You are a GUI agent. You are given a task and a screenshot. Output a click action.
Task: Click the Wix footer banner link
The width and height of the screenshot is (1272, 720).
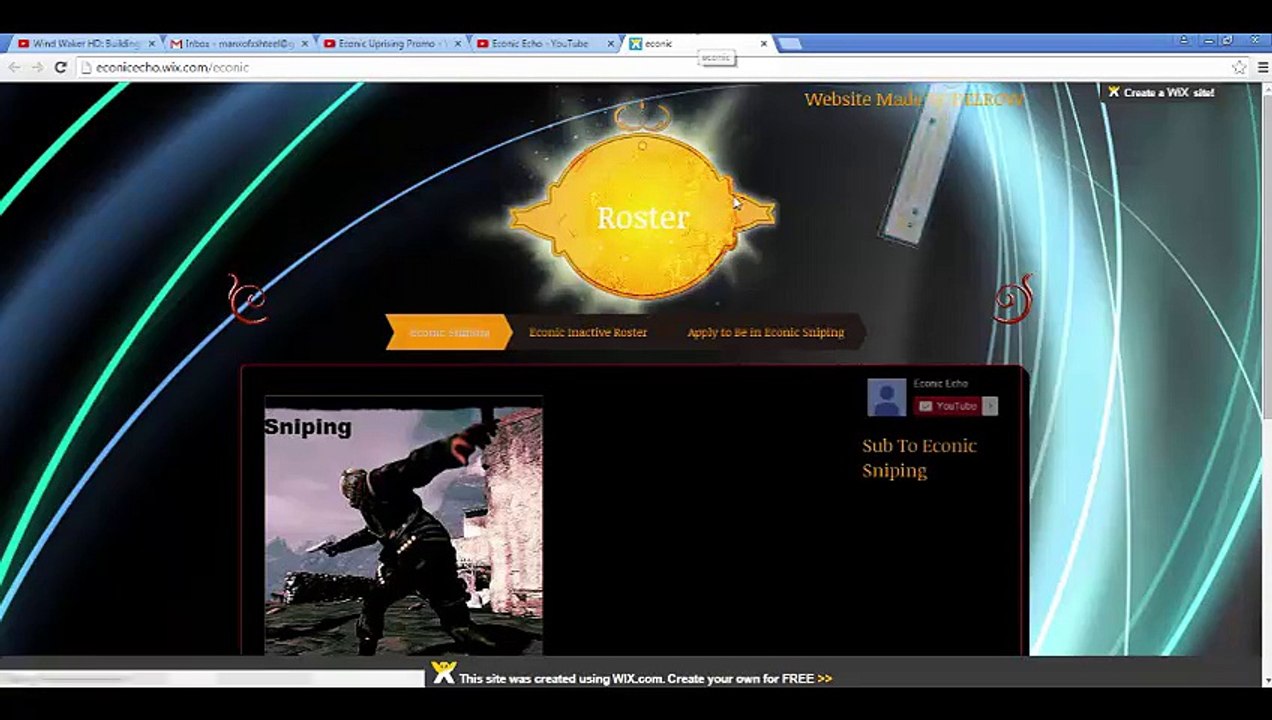(645, 678)
